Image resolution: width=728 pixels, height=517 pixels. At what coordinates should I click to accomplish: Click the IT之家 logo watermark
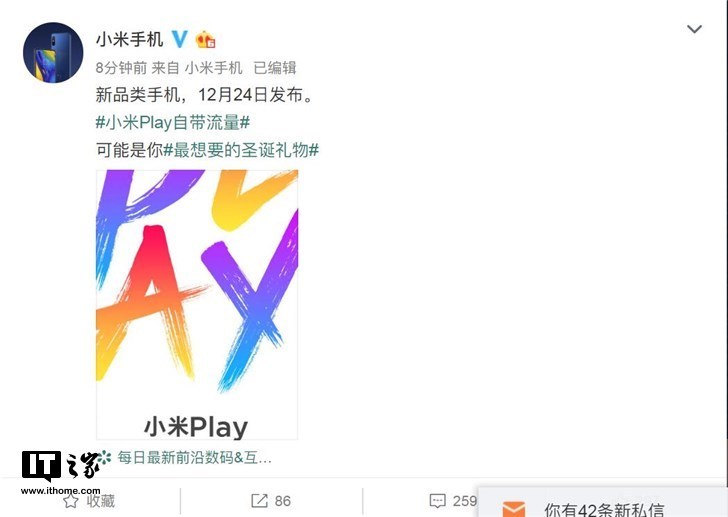pos(60,472)
